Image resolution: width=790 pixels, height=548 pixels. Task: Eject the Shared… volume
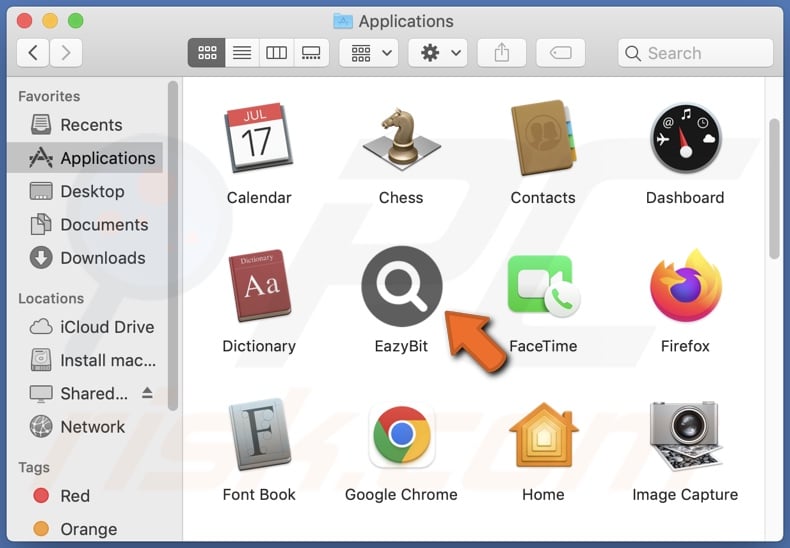[147, 393]
